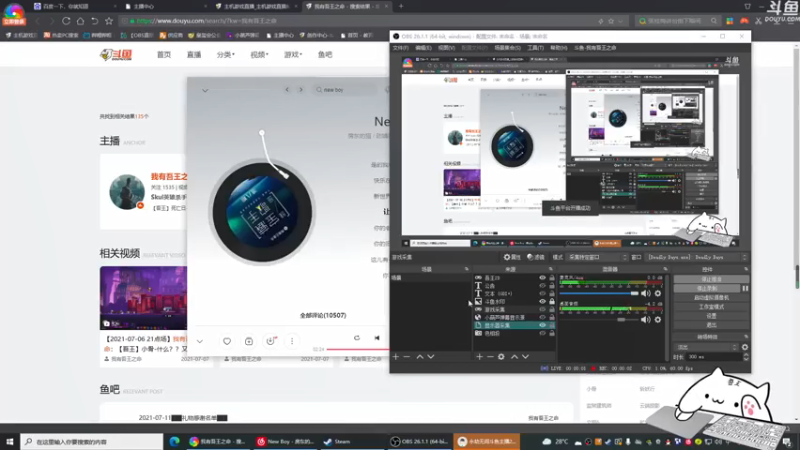Toggle visibility of first OBS source
Viewport: 800px width, 450px height.
542,278
